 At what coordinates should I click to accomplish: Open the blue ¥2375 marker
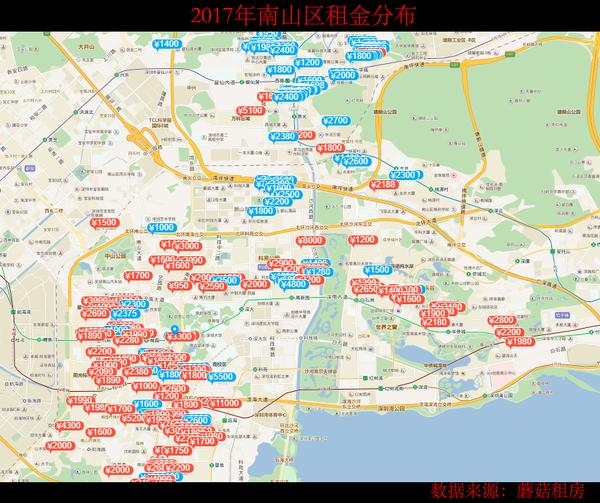click(x=126, y=314)
